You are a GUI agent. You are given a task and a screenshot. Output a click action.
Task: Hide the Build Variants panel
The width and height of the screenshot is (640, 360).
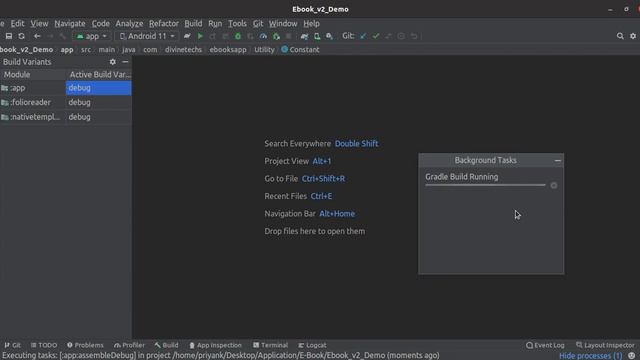(125, 62)
